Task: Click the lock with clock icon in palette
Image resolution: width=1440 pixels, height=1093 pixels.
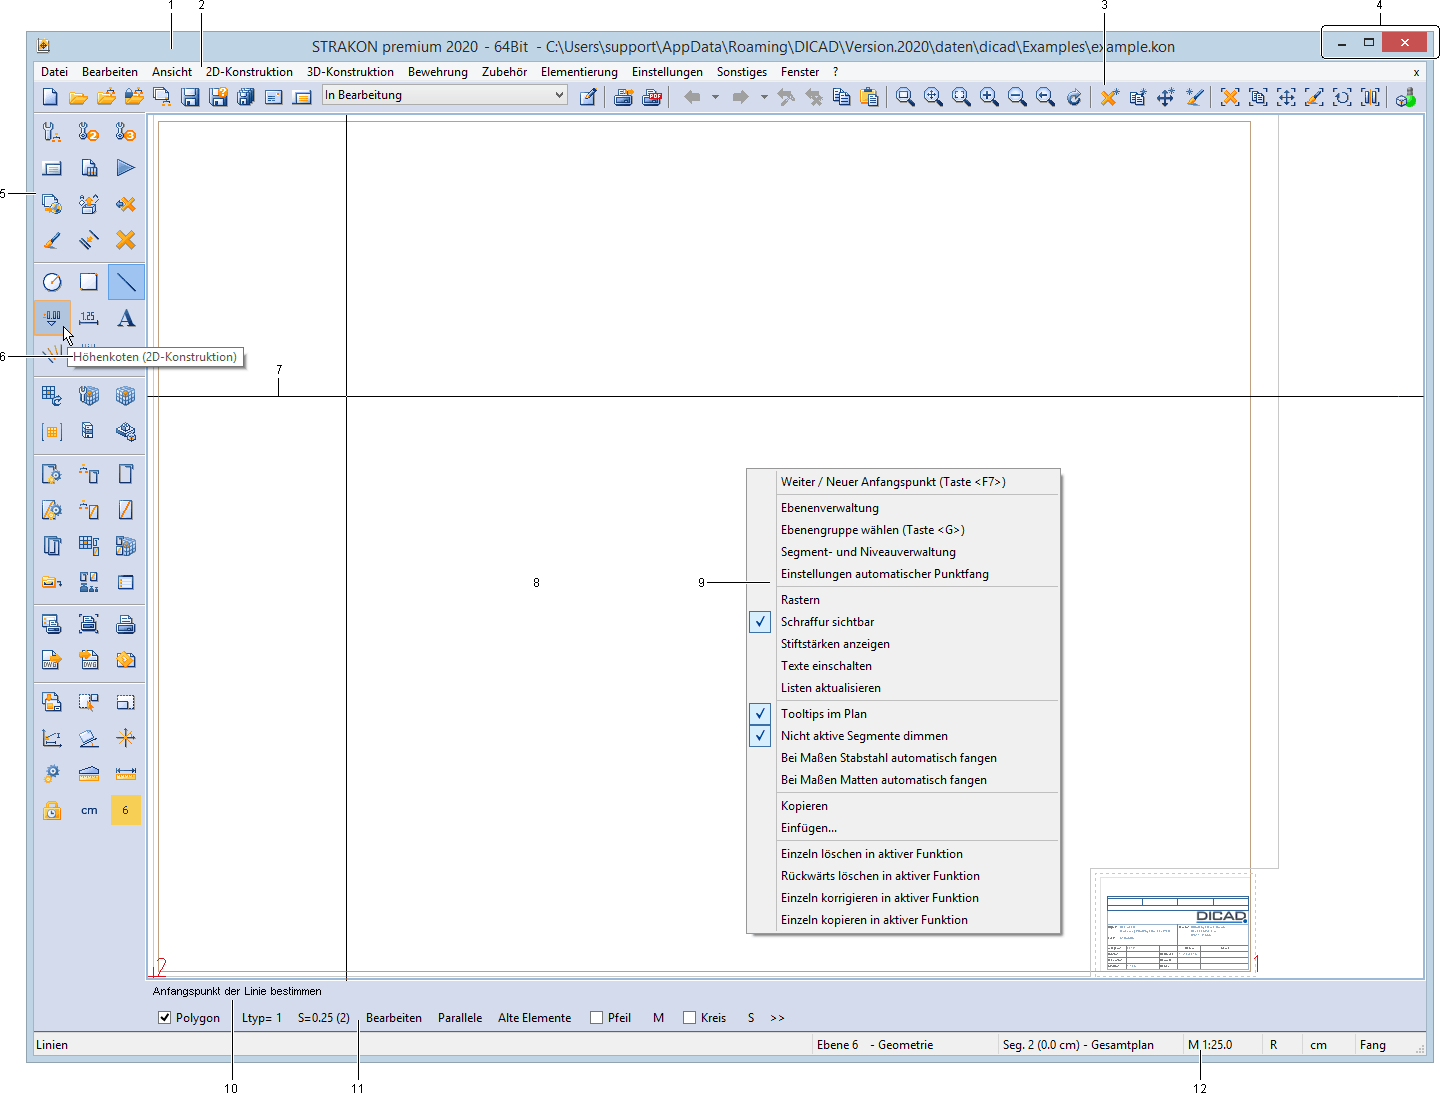Action: 52,810
